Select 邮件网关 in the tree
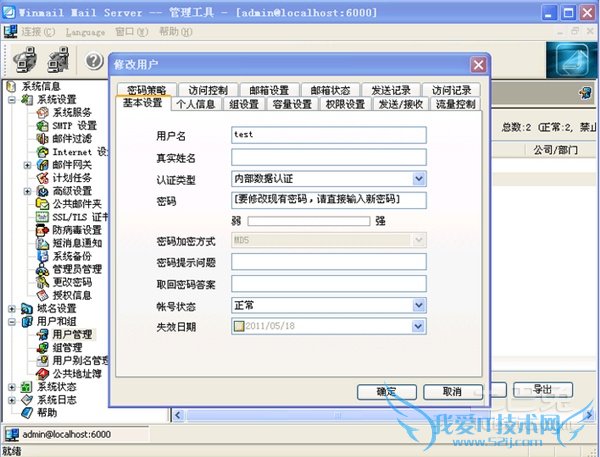This screenshot has height=457, width=600. [72, 165]
